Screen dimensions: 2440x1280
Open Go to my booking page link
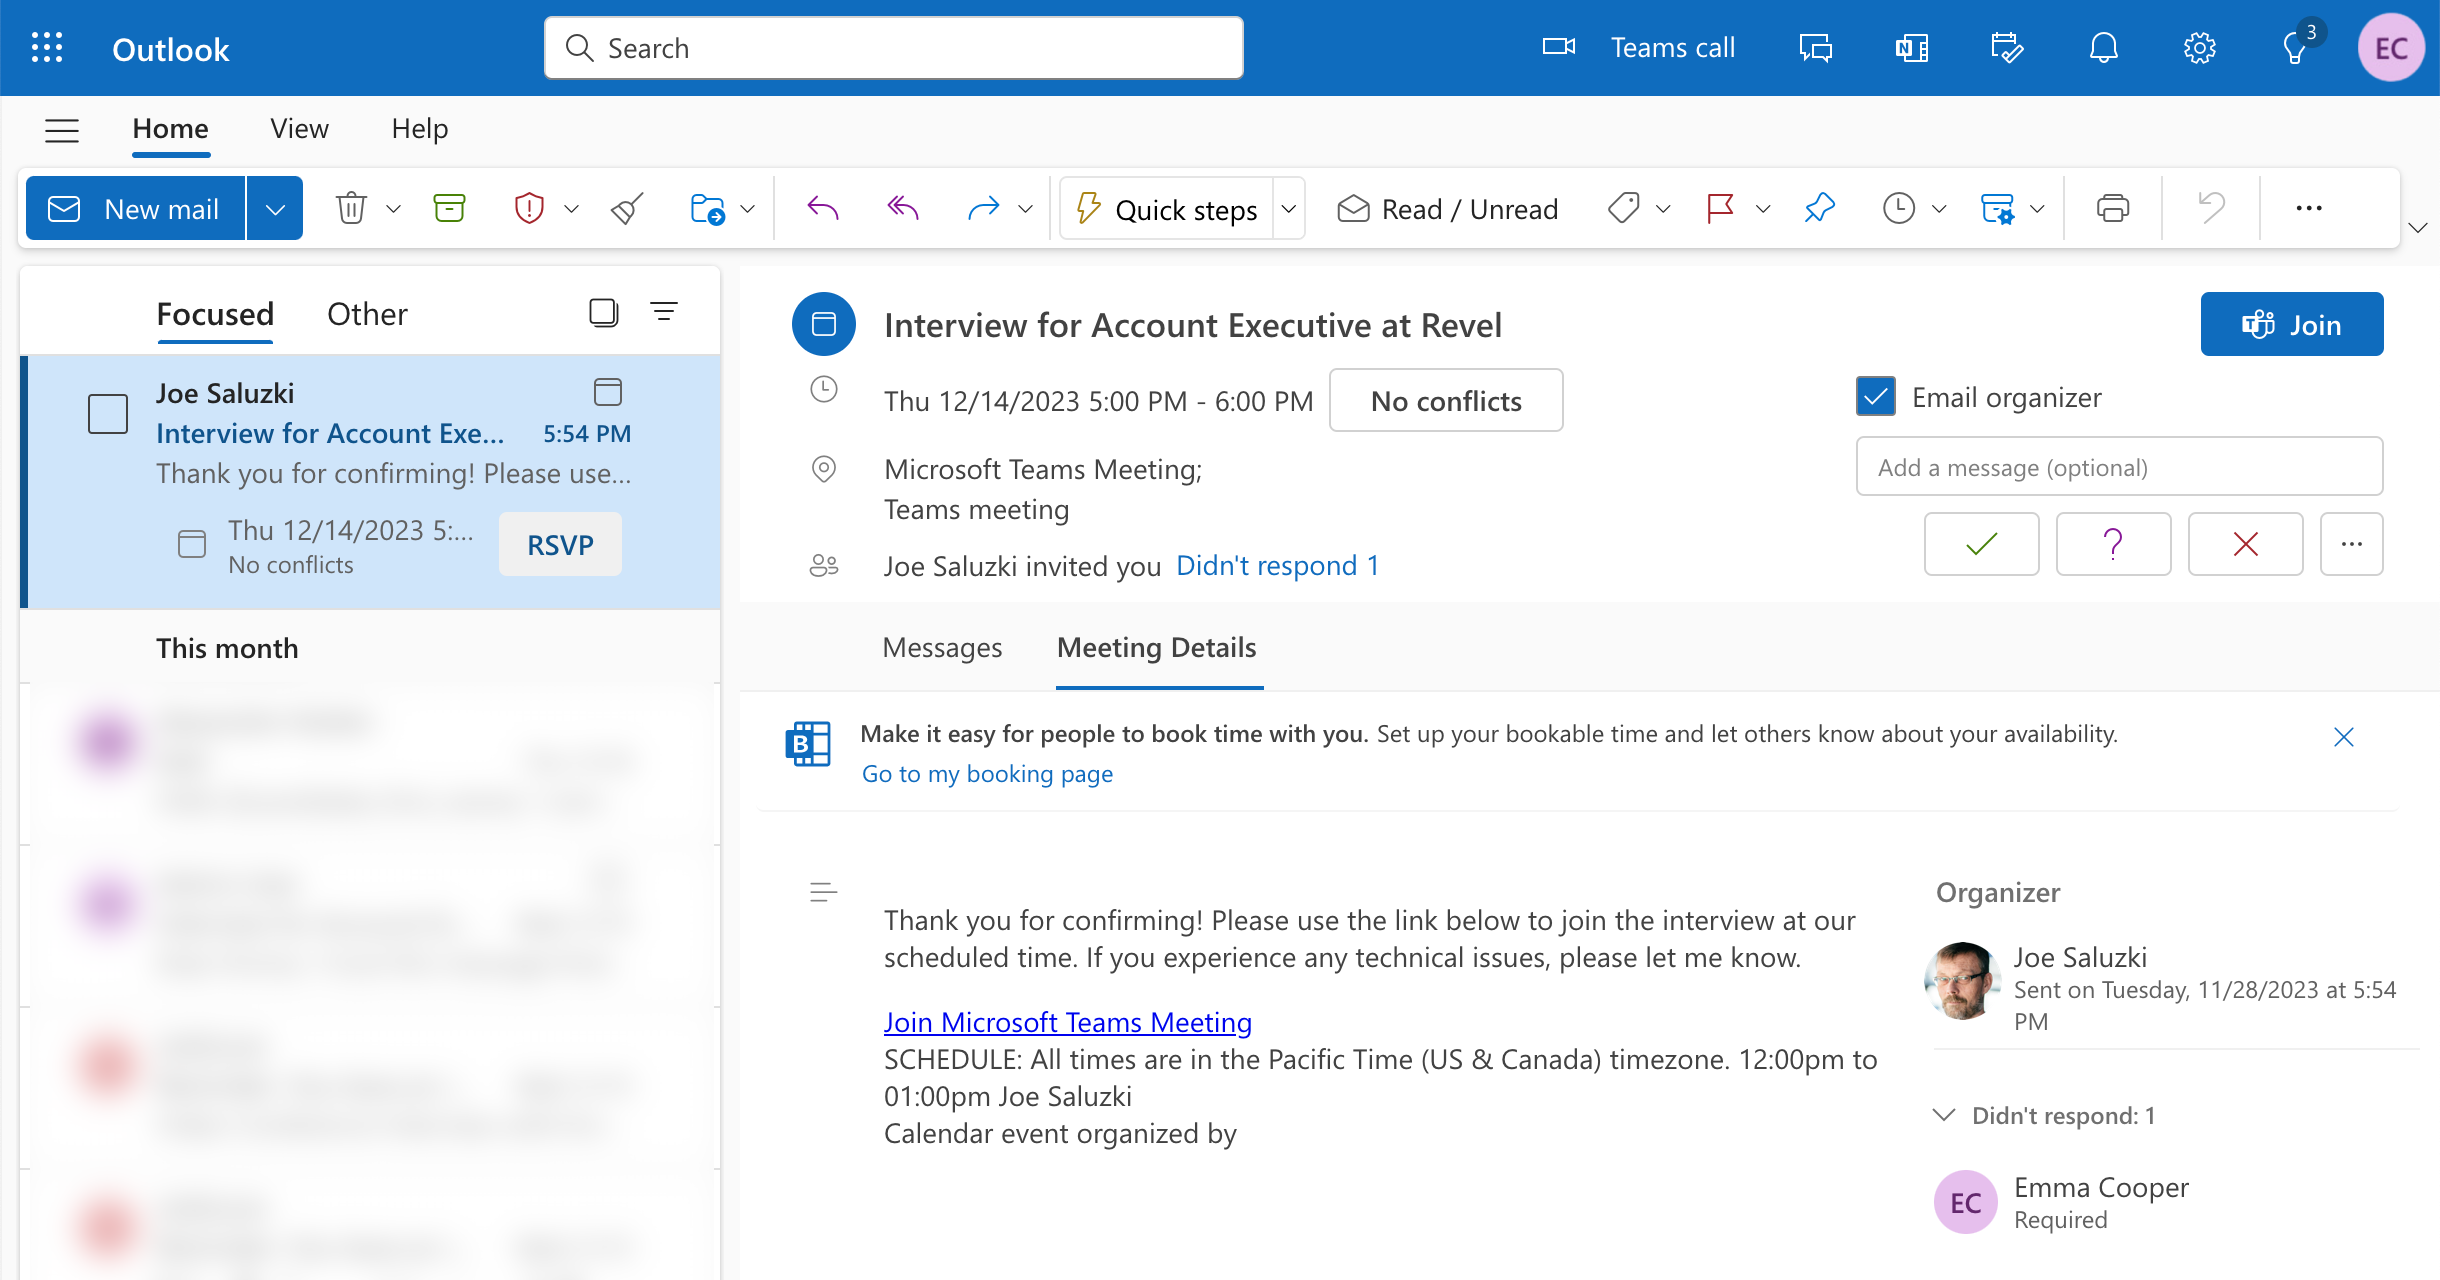point(987,774)
